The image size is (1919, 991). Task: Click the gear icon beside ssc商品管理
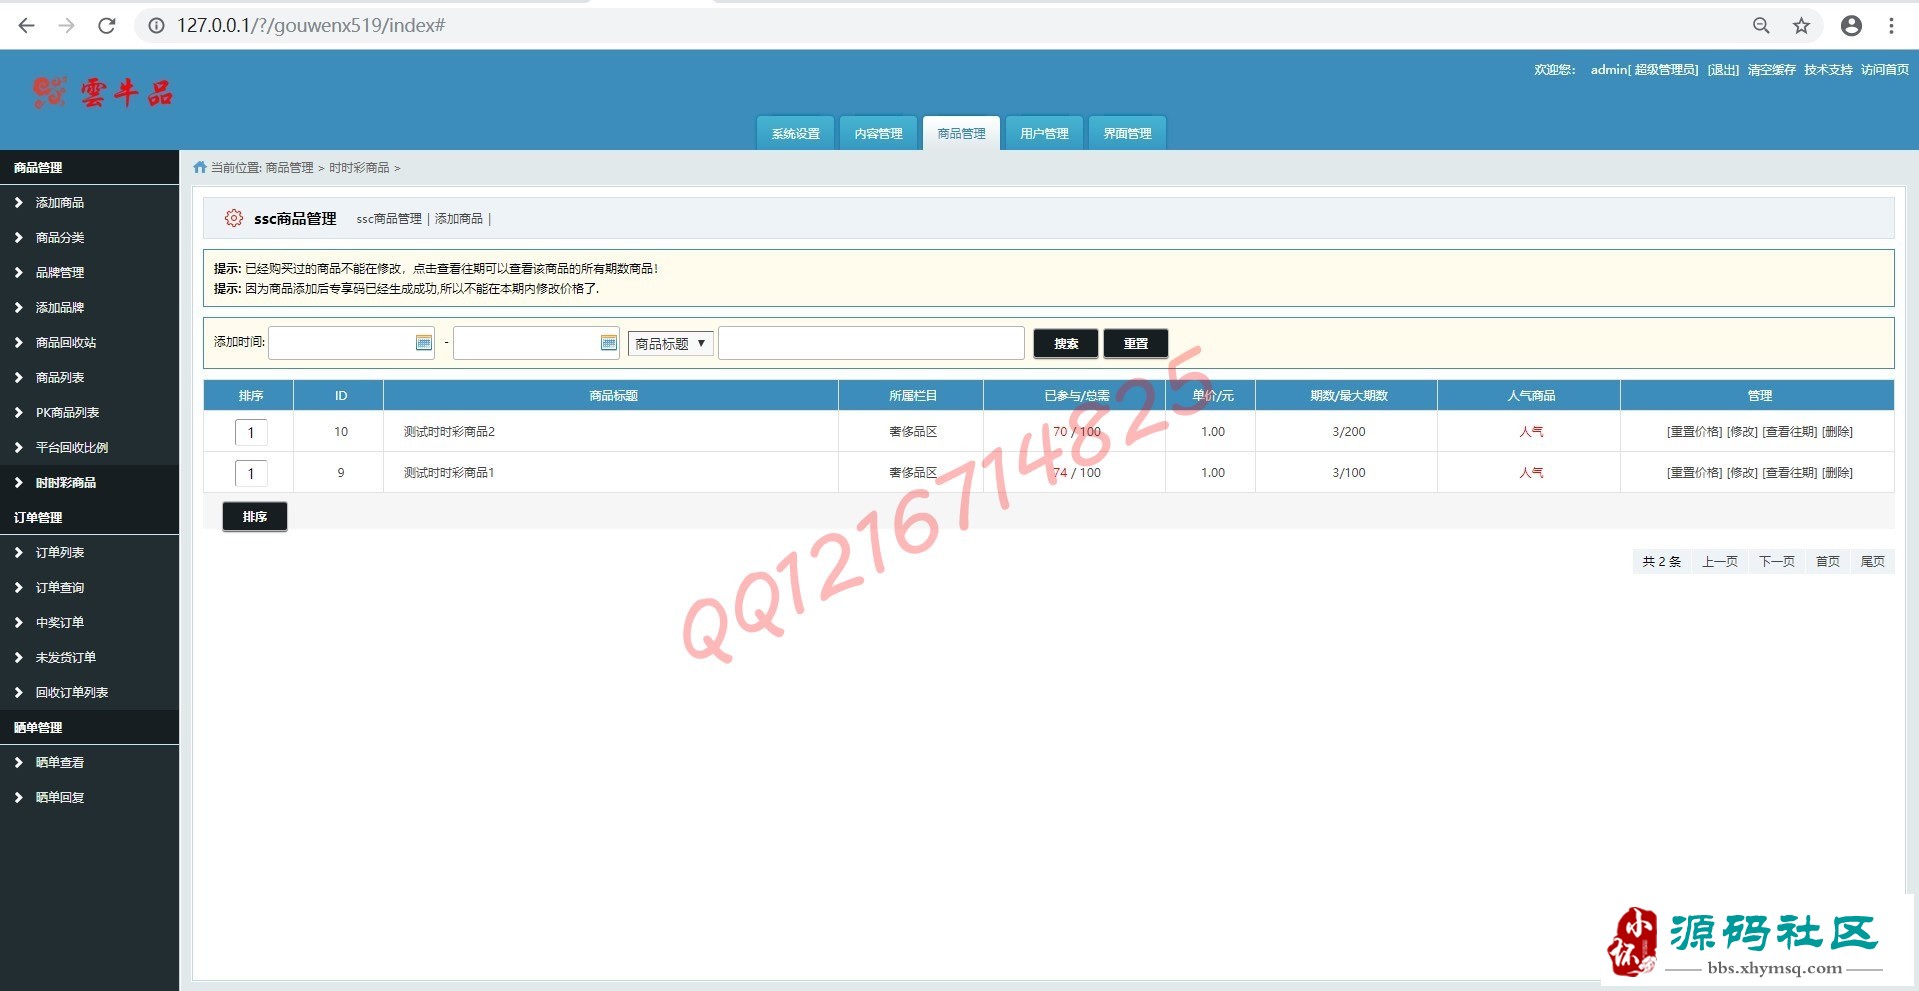tap(233, 218)
